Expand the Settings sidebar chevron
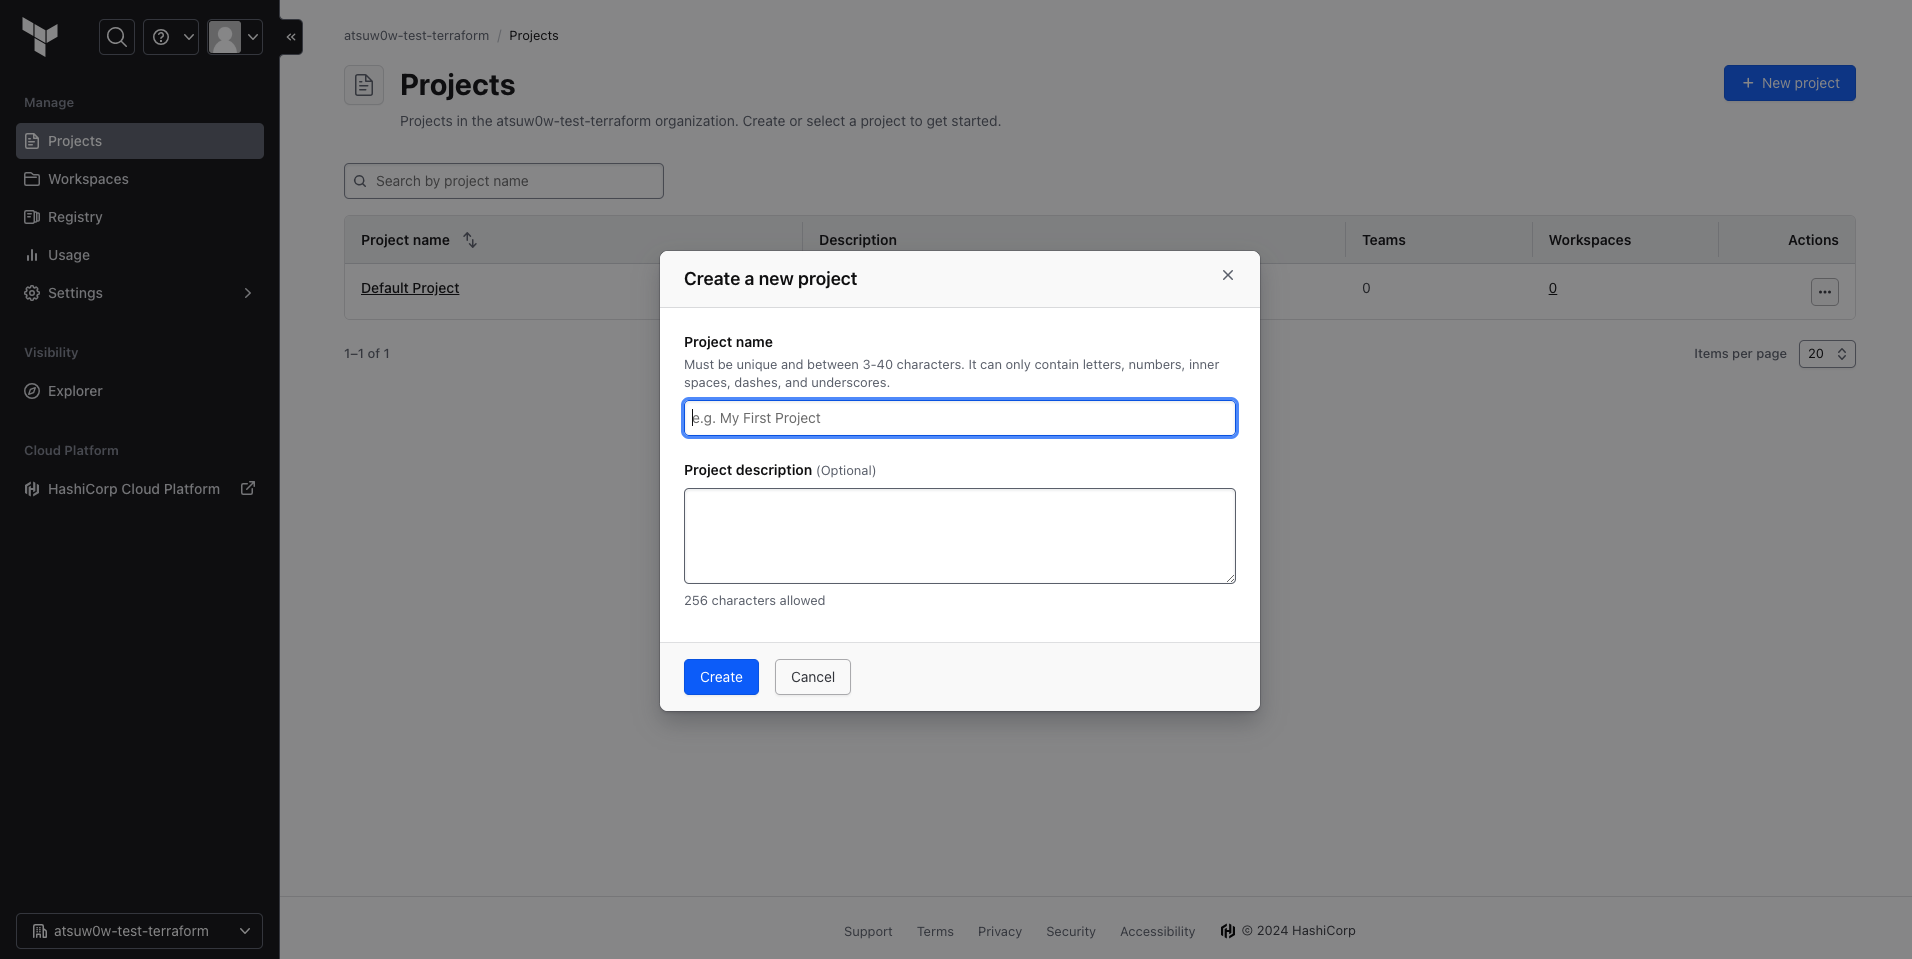 248,293
